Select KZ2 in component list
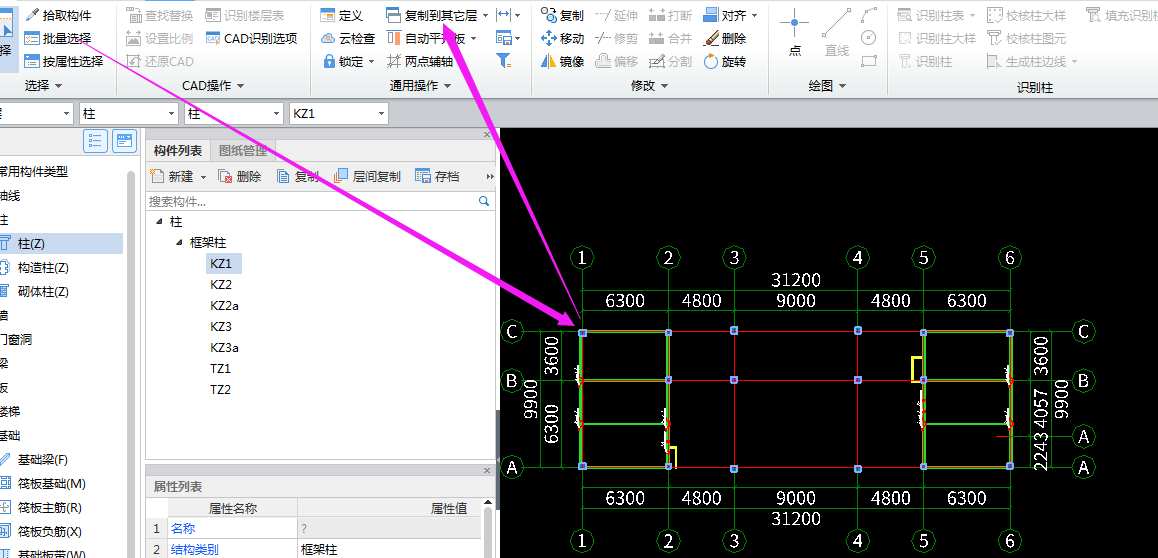The width and height of the screenshot is (1158, 558). point(221,284)
